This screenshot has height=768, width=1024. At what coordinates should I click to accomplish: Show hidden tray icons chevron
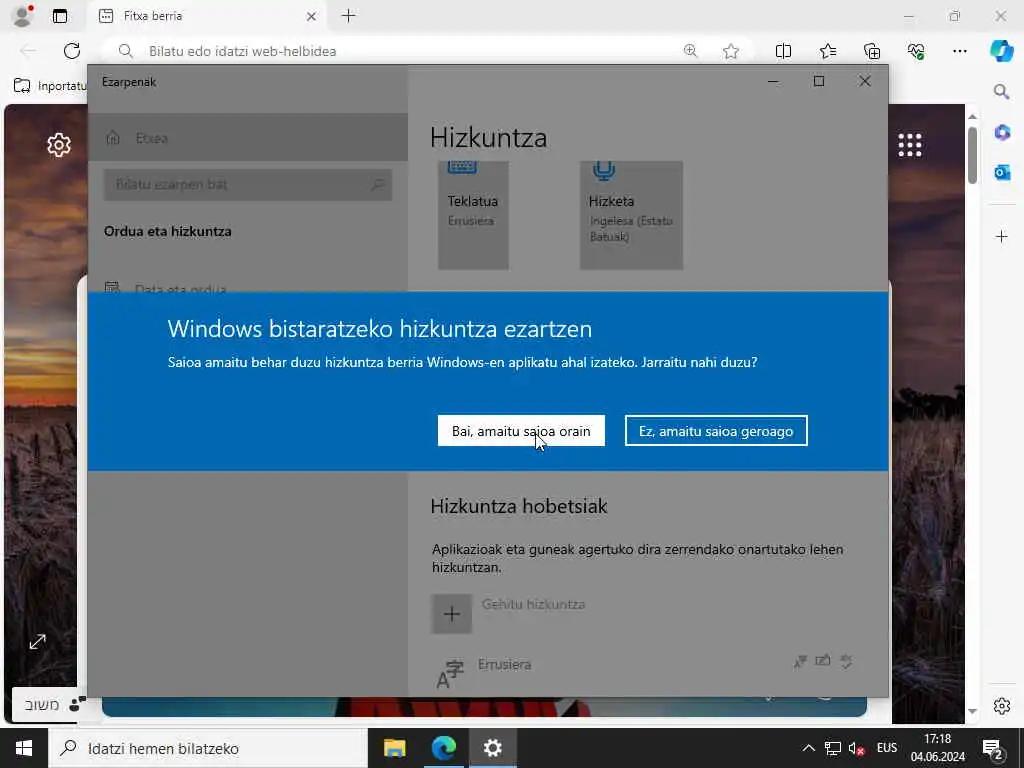[x=808, y=748]
